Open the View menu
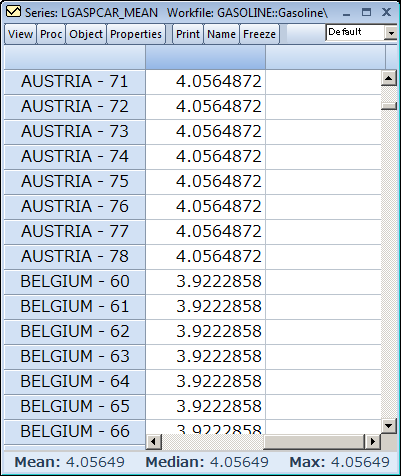 tap(20, 34)
